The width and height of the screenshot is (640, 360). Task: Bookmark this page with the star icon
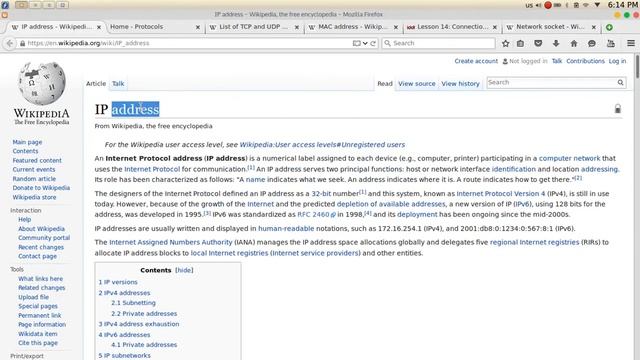point(505,43)
